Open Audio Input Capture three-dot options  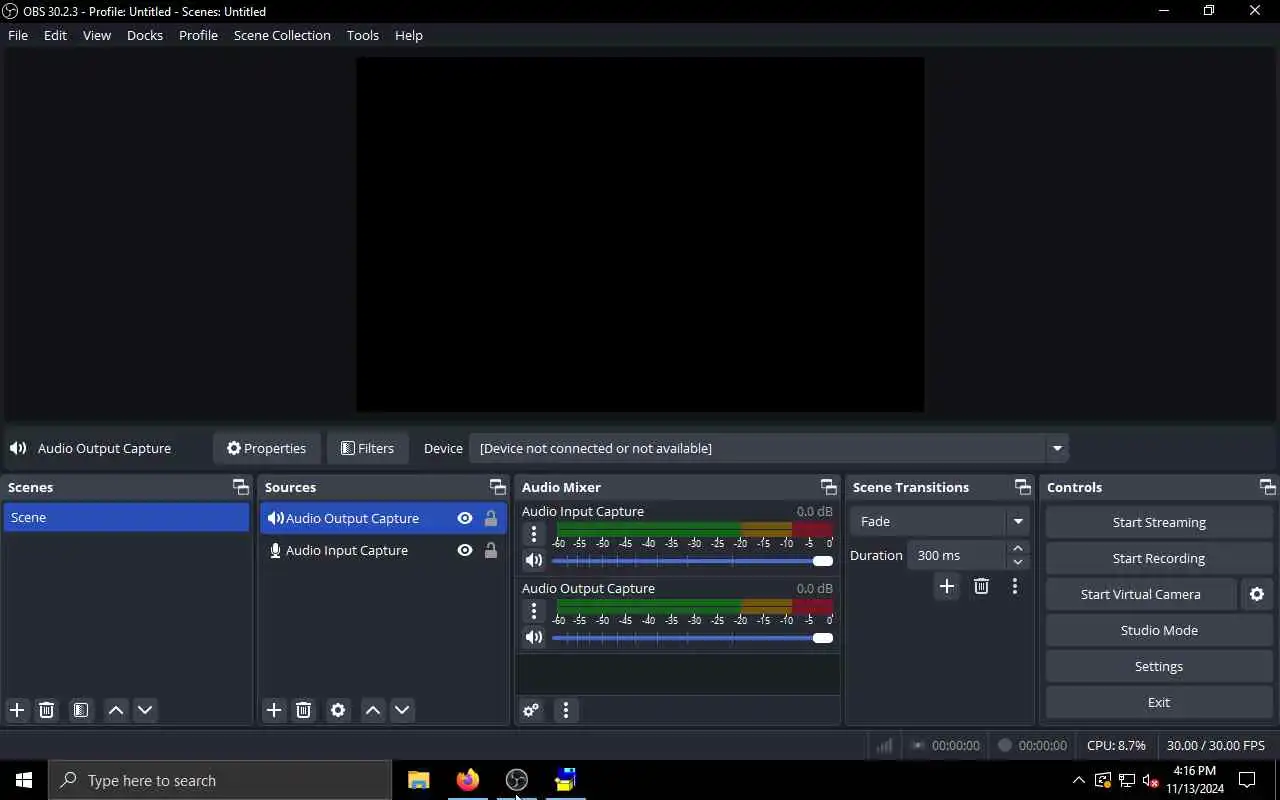[534, 534]
